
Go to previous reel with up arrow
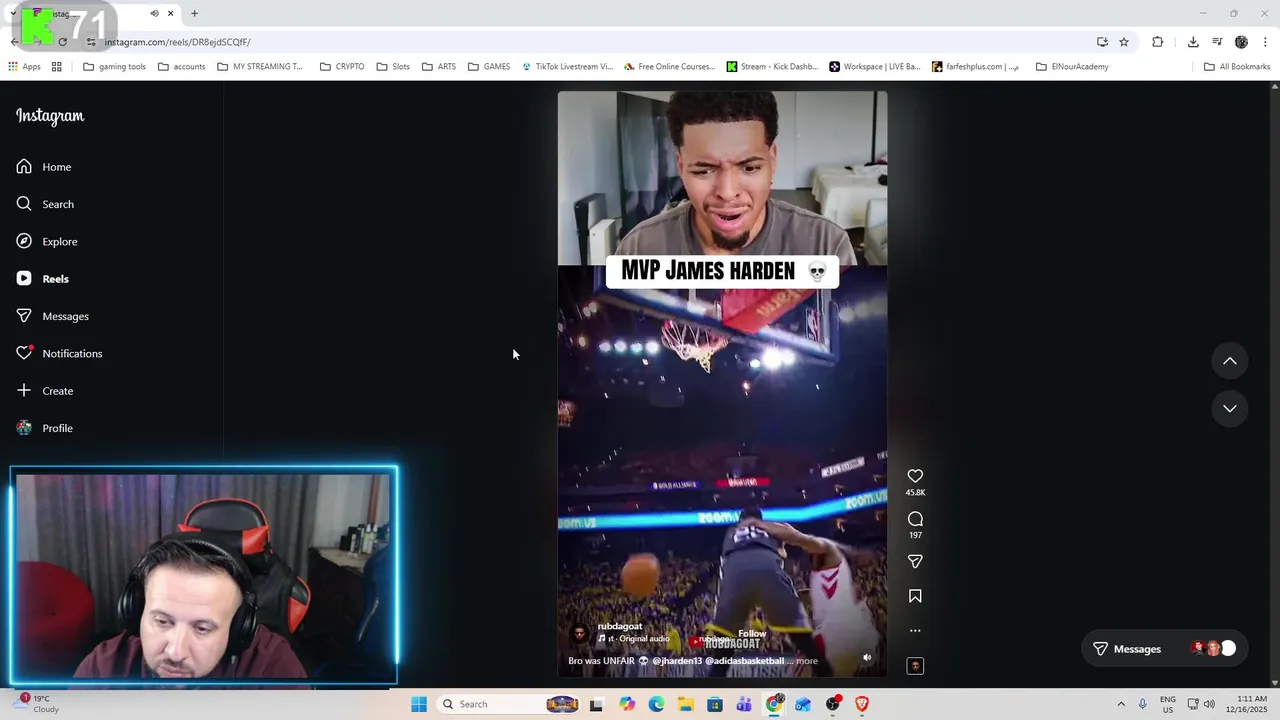[x=1230, y=361]
